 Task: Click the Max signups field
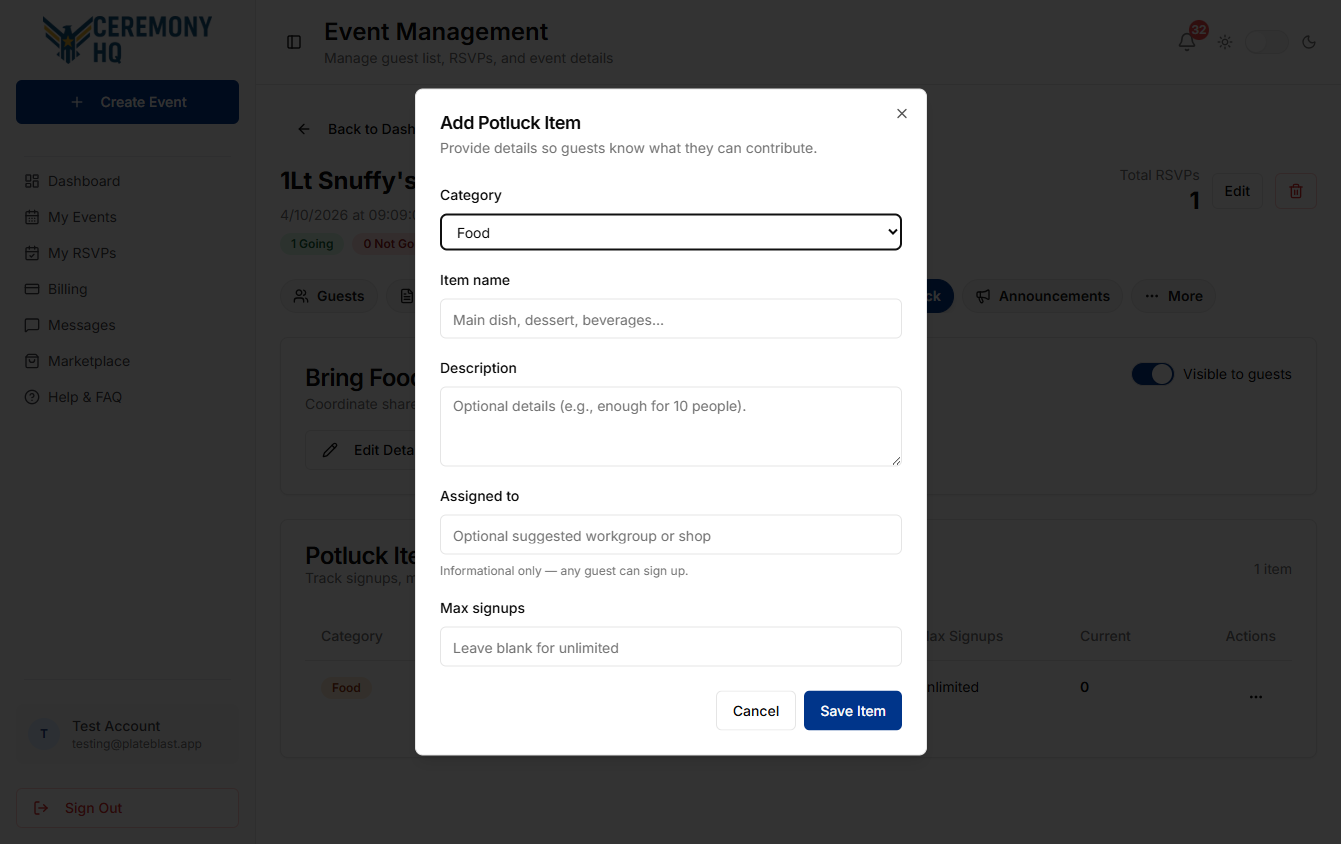[671, 647]
